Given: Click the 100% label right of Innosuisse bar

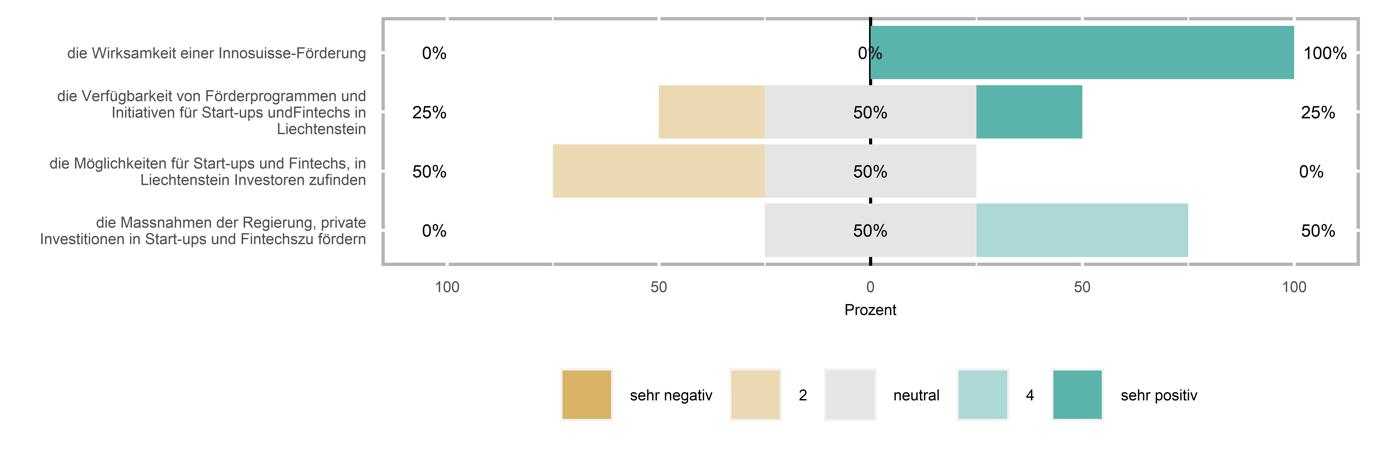Looking at the screenshot, I should (x=1325, y=54).
